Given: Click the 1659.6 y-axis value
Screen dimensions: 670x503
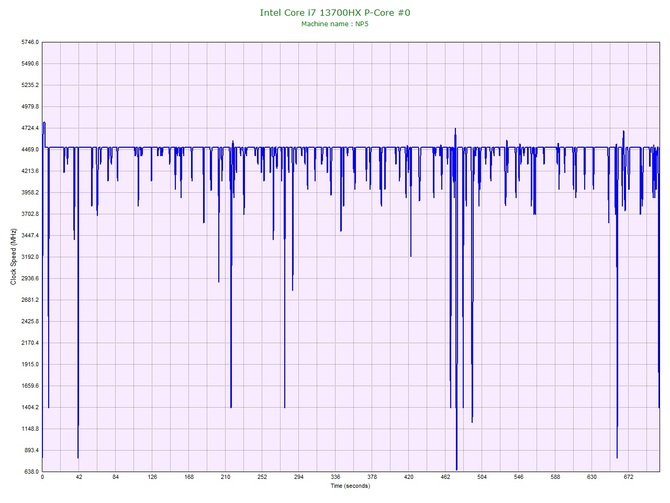Looking at the screenshot, I should 30,386.
